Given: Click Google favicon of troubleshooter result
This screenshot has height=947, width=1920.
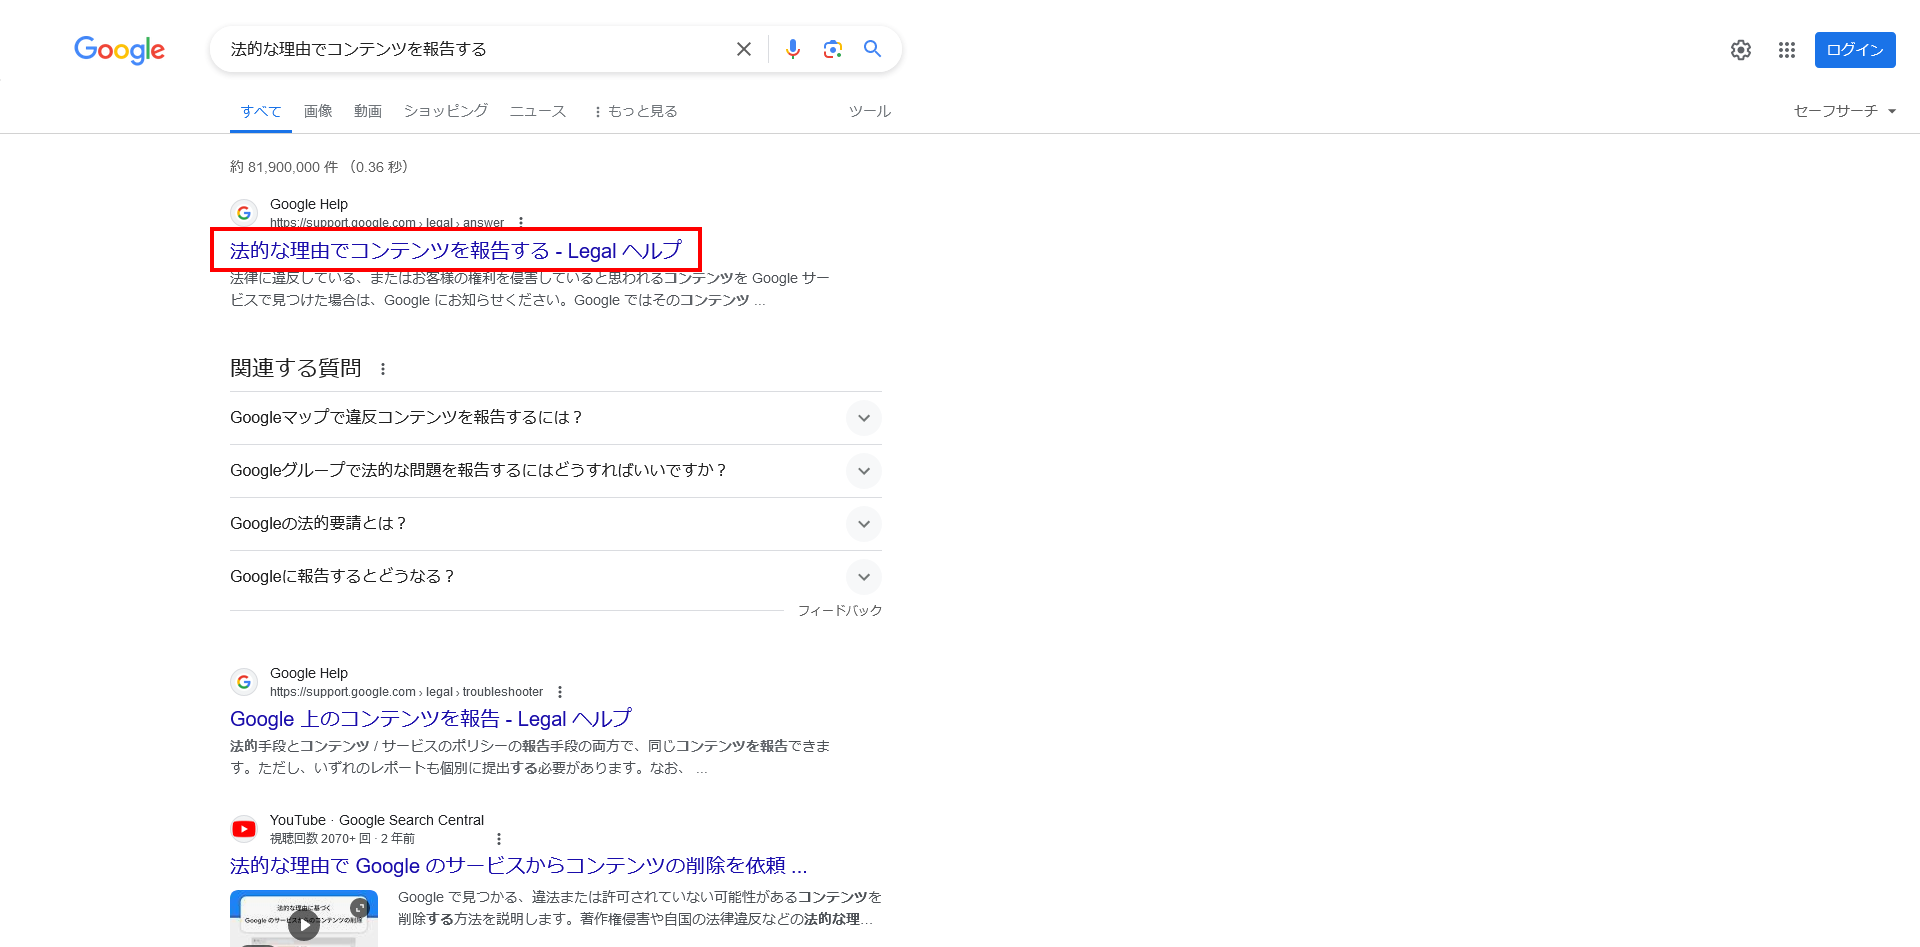Looking at the screenshot, I should point(244,682).
